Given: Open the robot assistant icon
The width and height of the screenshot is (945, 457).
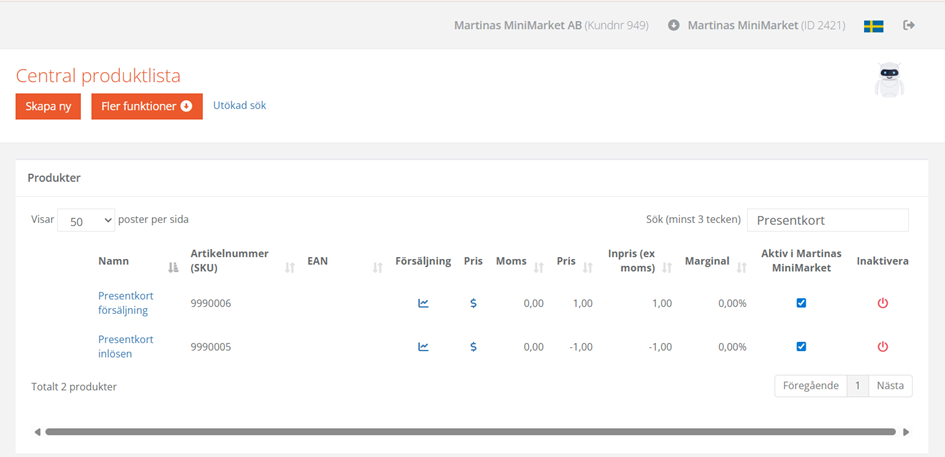Looking at the screenshot, I should (x=888, y=80).
